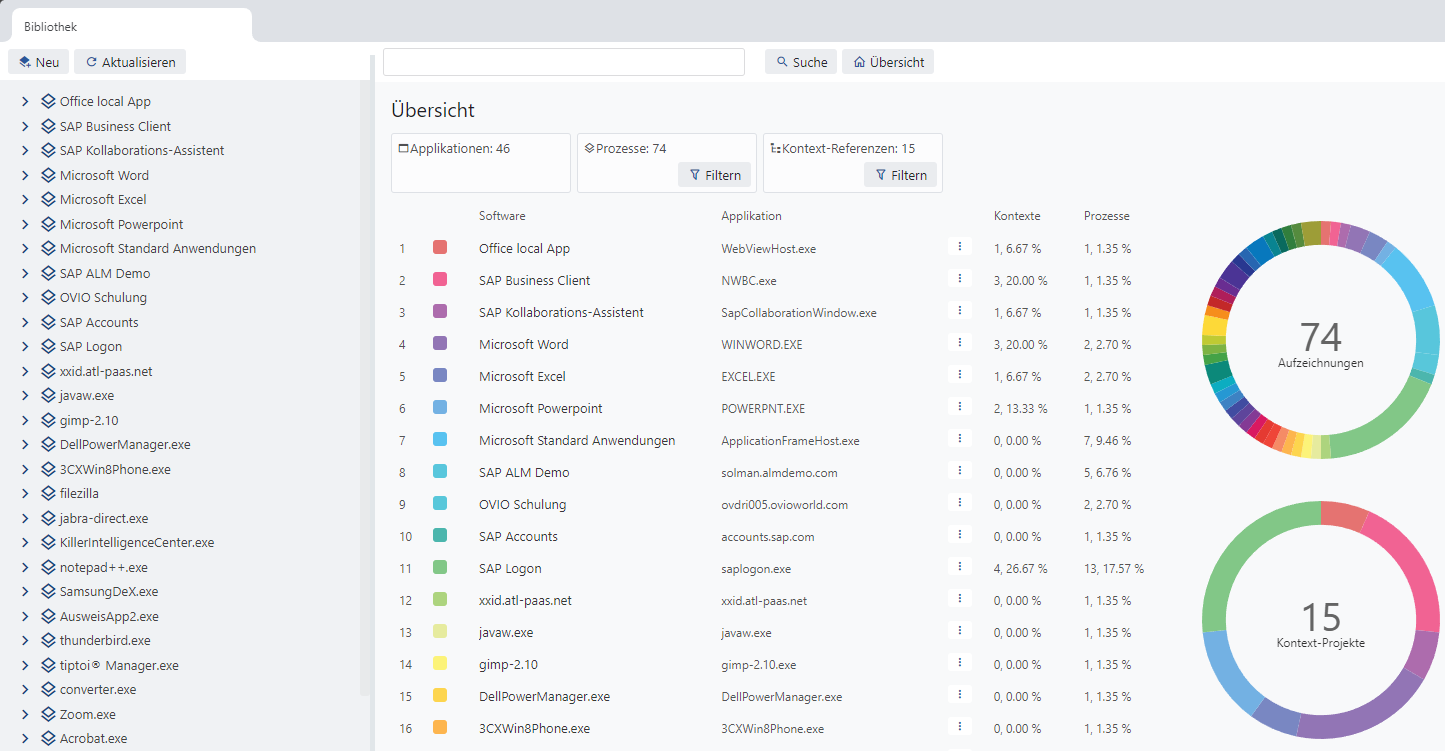Select SAP Accounts in the tree

click(99, 323)
